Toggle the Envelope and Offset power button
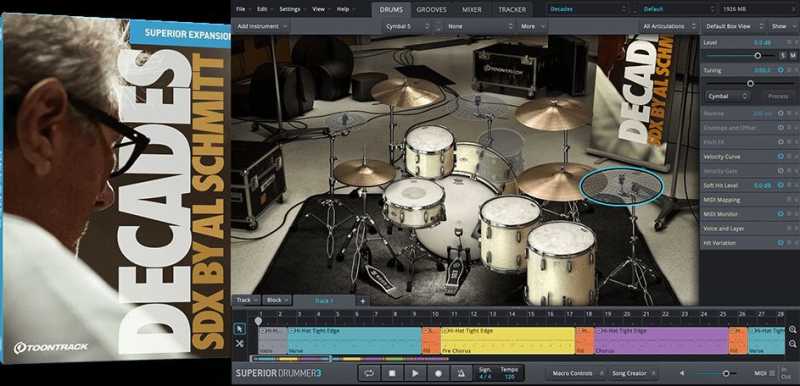The height and width of the screenshot is (386, 800). click(781, 127)
